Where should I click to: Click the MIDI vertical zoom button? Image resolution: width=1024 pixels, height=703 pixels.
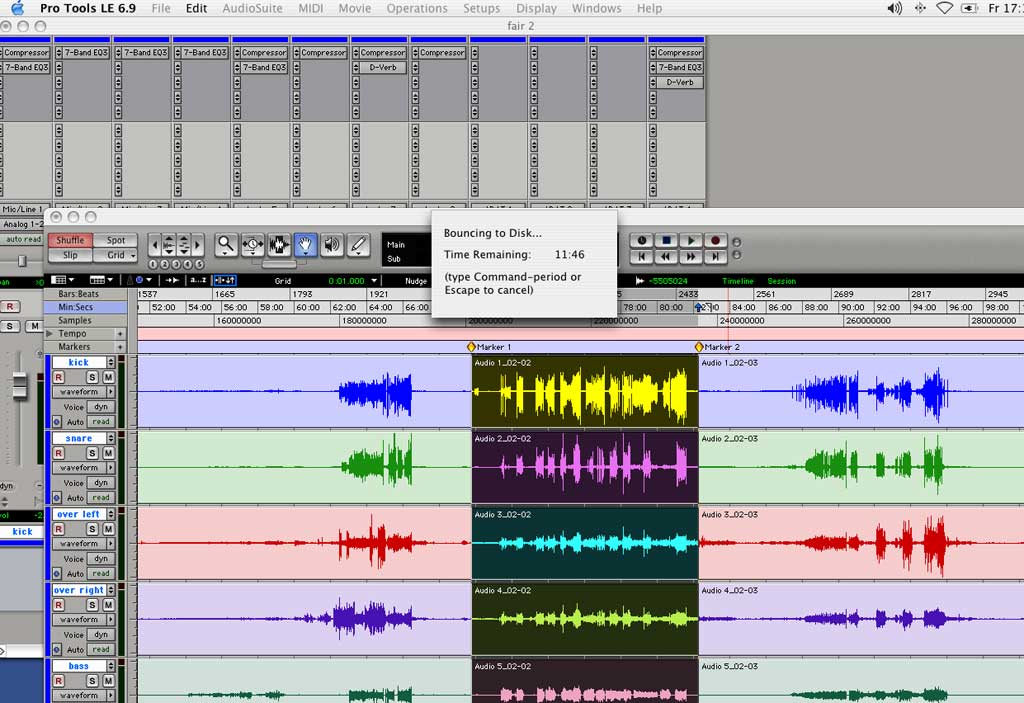coord(184,246)
